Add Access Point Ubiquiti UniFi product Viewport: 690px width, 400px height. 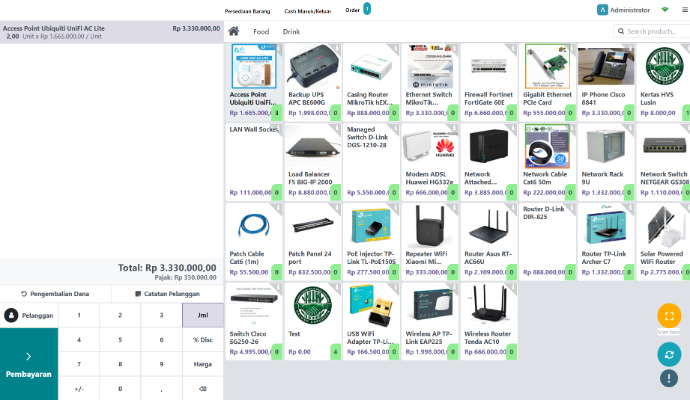pyautogui.click(x=254, y=81)
